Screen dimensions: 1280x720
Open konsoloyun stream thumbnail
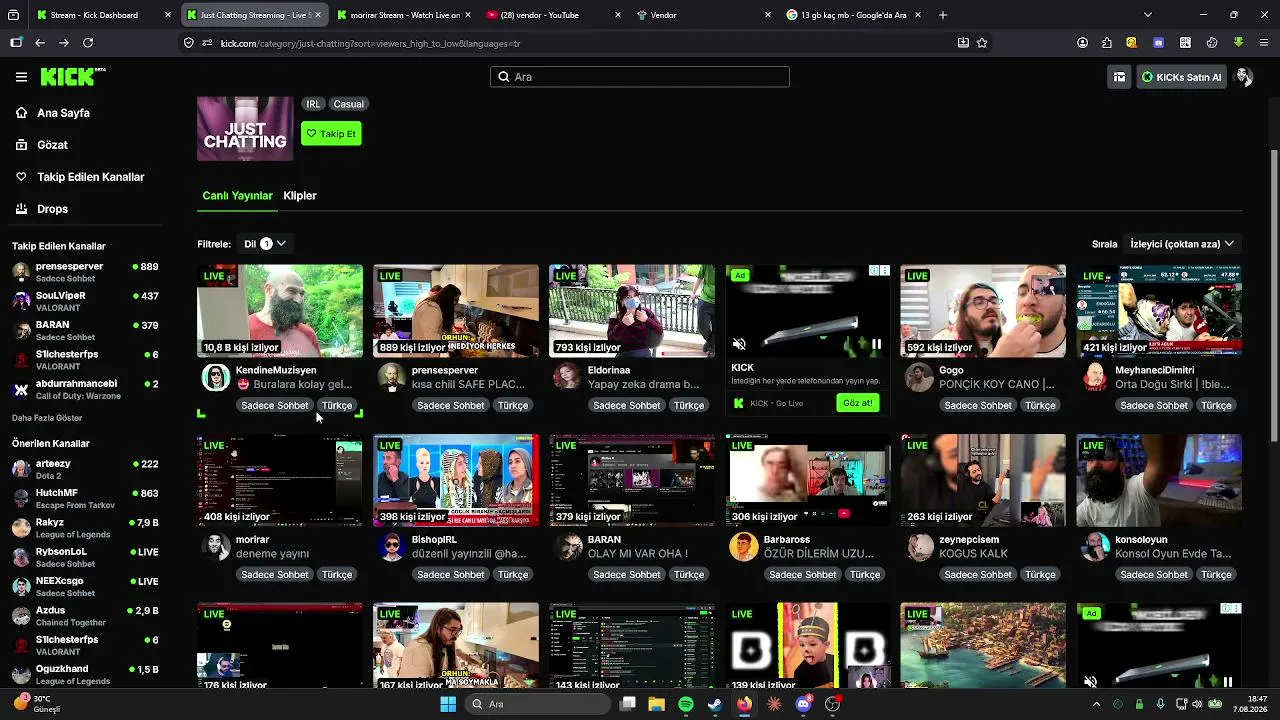(x=1159, y=481)
